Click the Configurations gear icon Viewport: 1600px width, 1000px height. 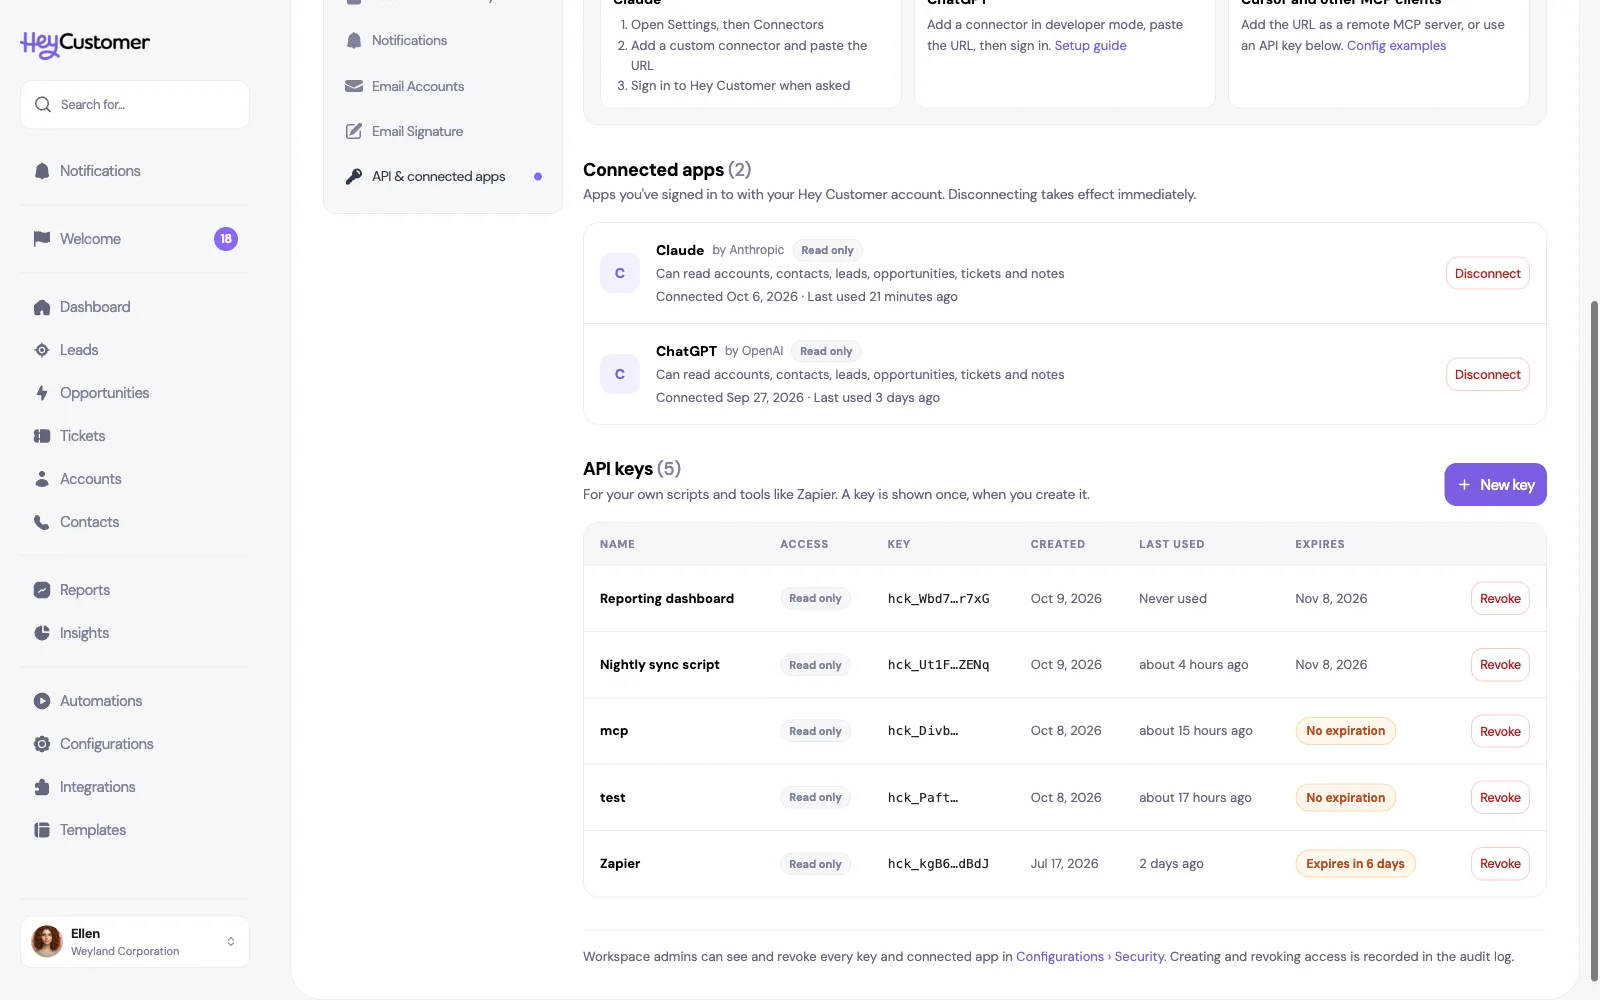coord(42,744)
